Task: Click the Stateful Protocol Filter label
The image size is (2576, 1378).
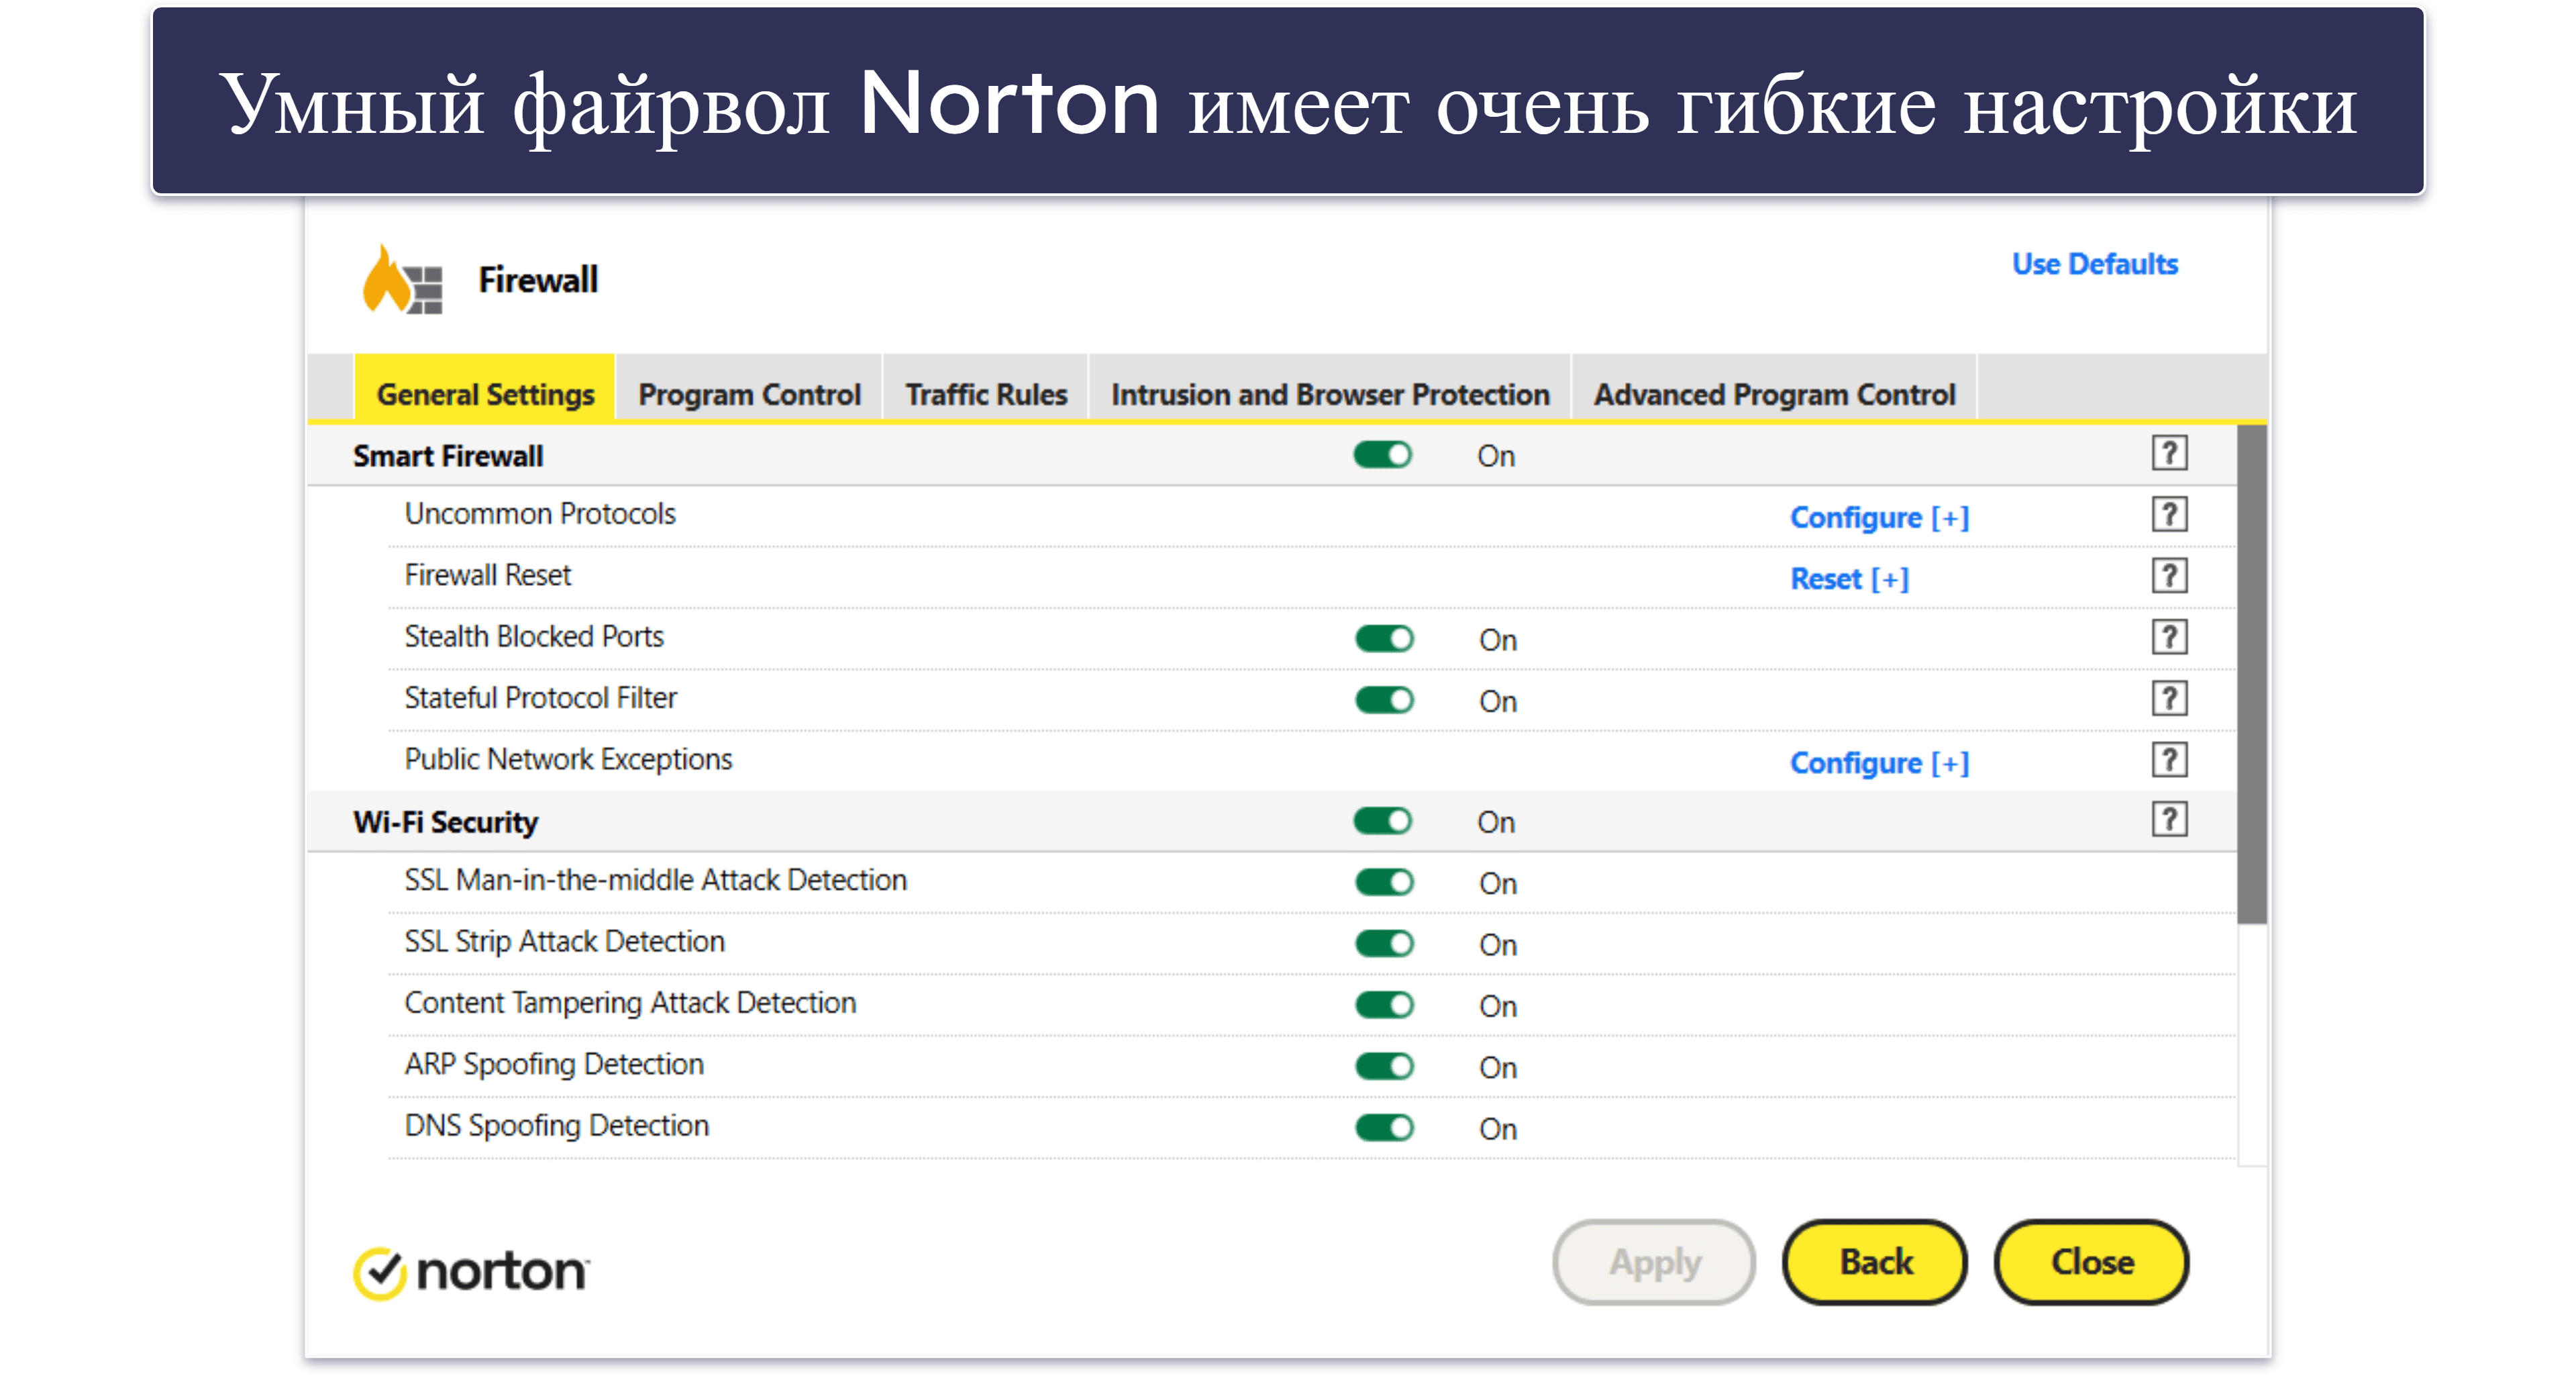Action: pos(540,697)
